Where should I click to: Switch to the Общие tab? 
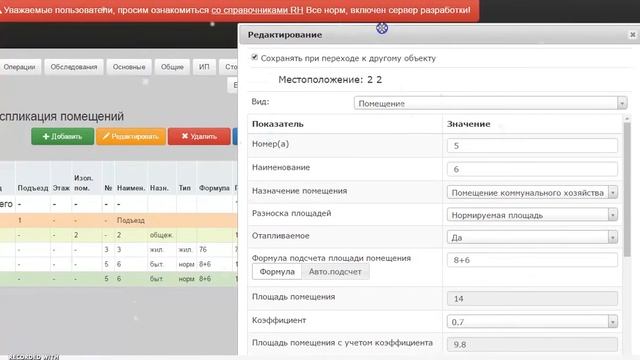pos(172,67)
